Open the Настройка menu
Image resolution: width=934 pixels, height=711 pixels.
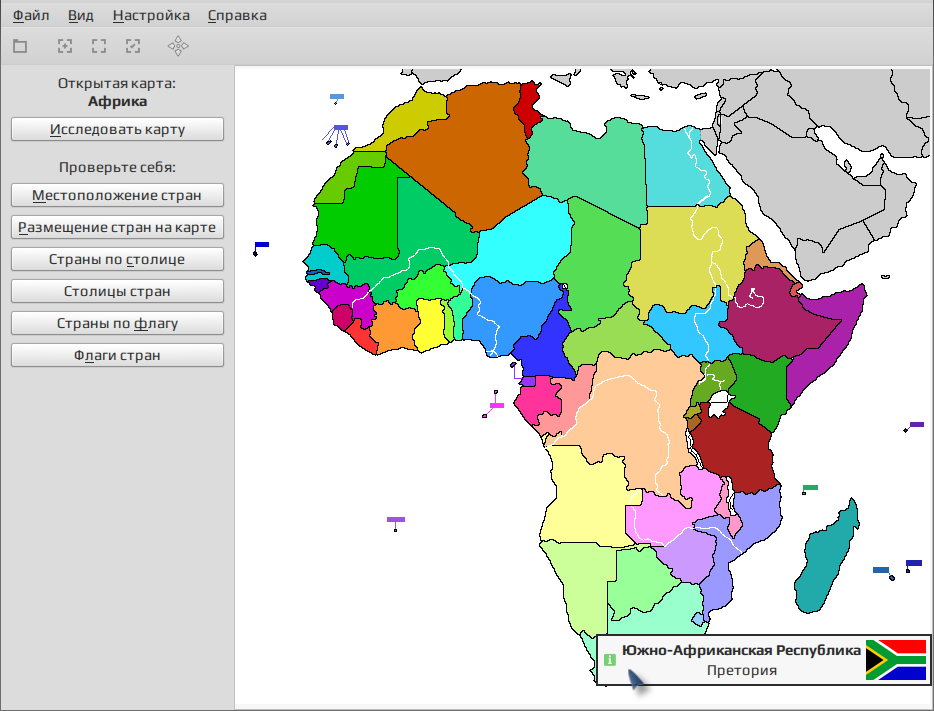[x=151, y=15]
